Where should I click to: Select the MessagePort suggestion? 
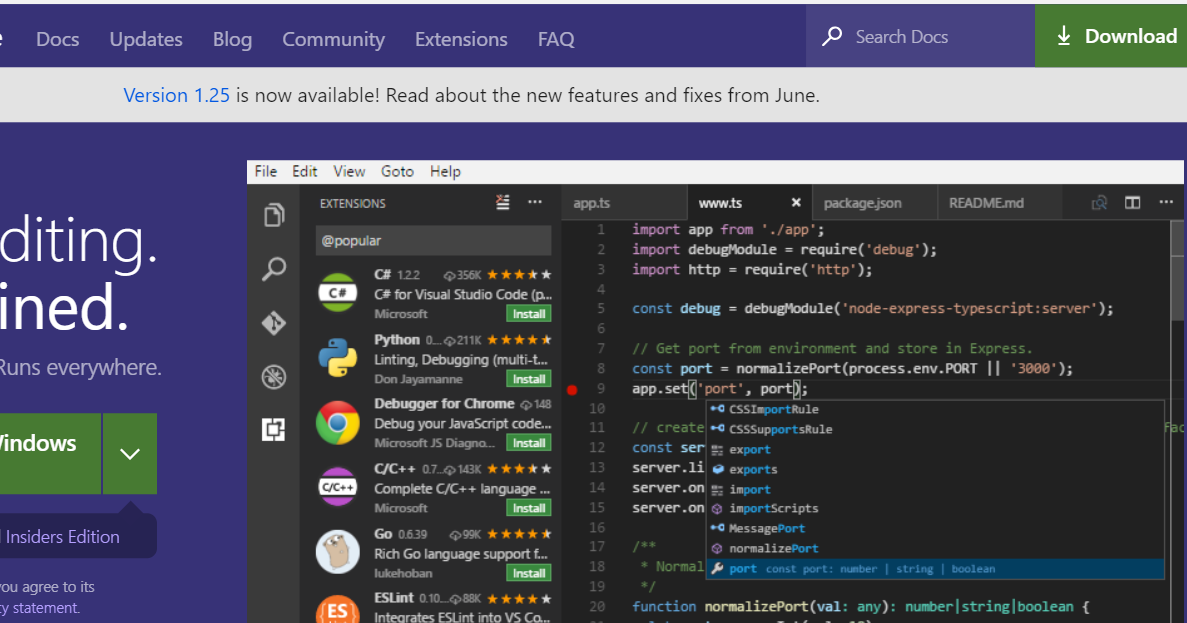tap(935, 528)
